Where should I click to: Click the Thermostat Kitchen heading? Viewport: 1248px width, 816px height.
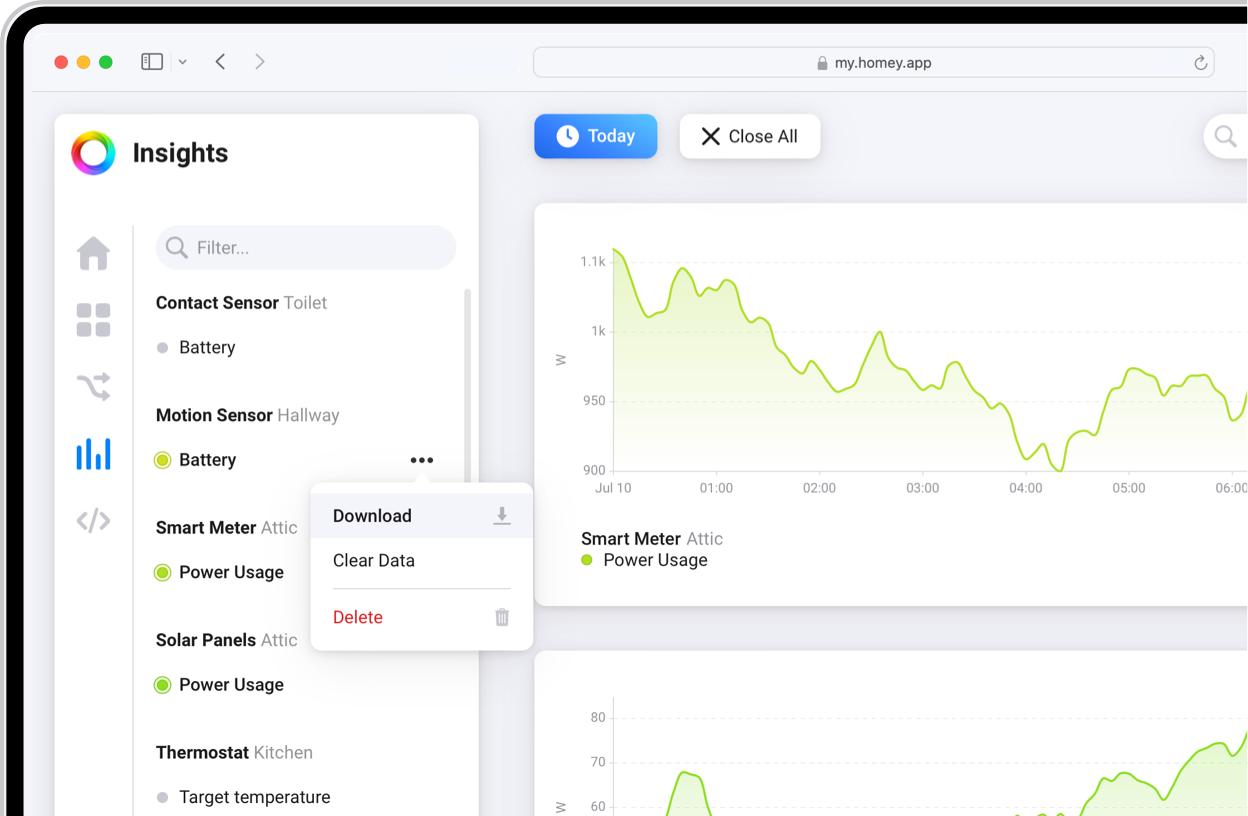(234, 753)
